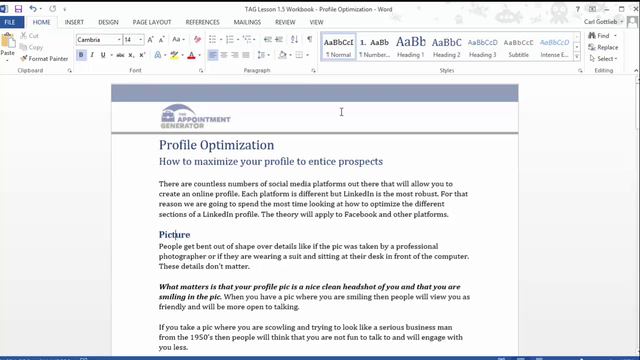
Task: Apply red font color swatch
Action: [191, 55]
